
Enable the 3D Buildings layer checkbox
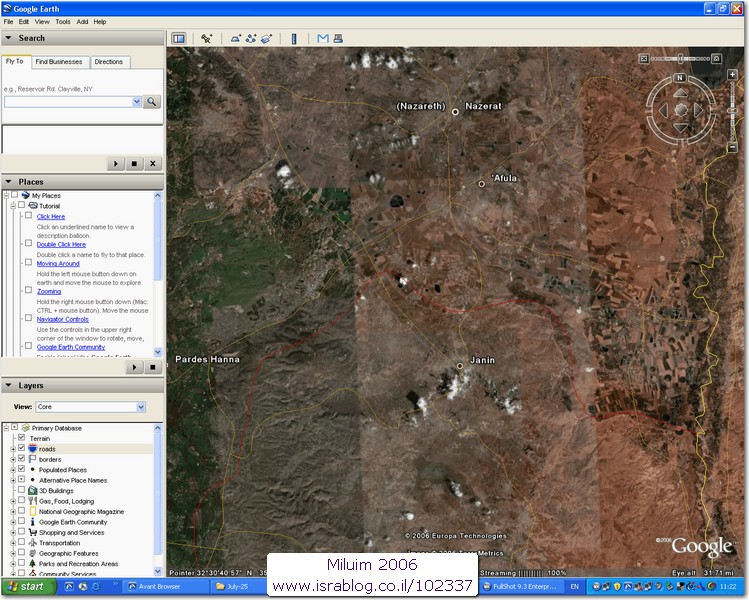(21, 490)
